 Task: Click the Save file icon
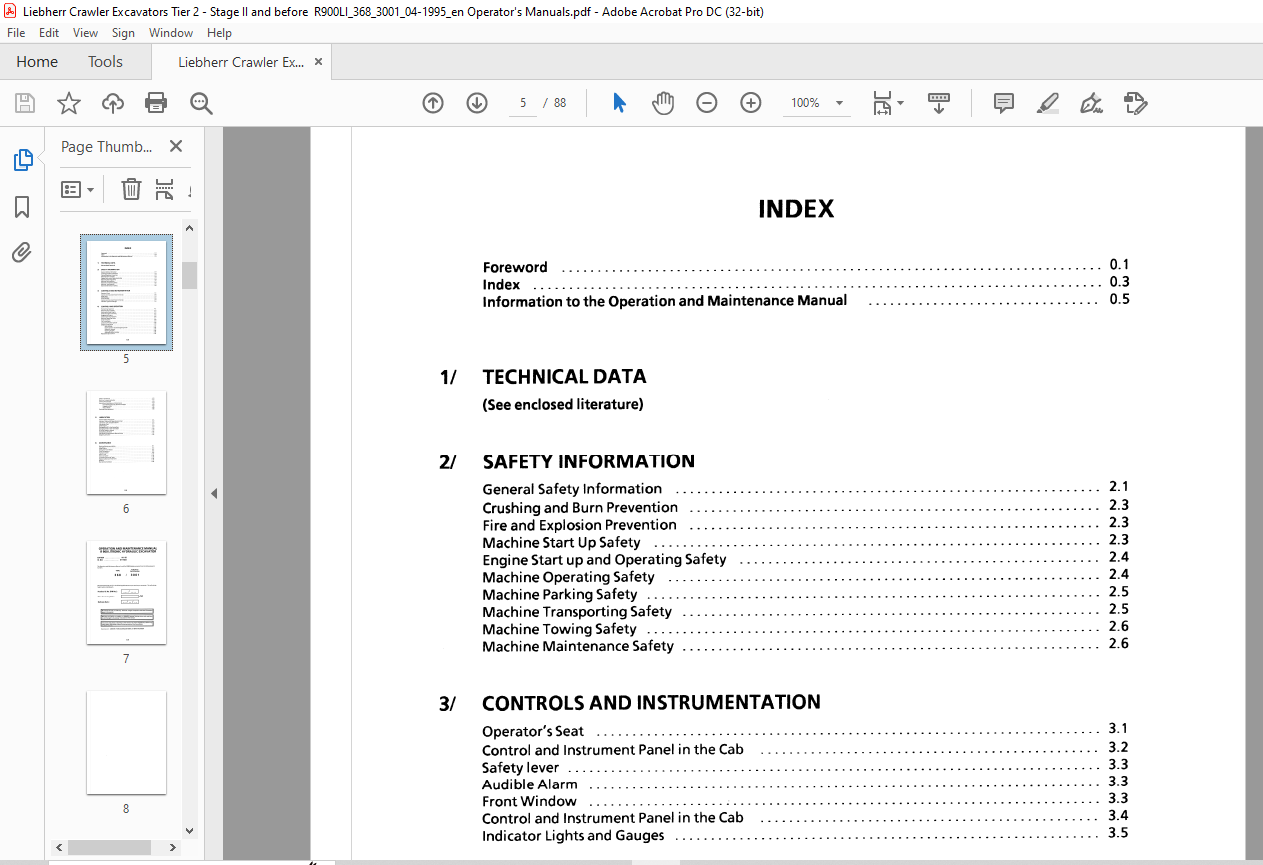[x=25, y=103]
